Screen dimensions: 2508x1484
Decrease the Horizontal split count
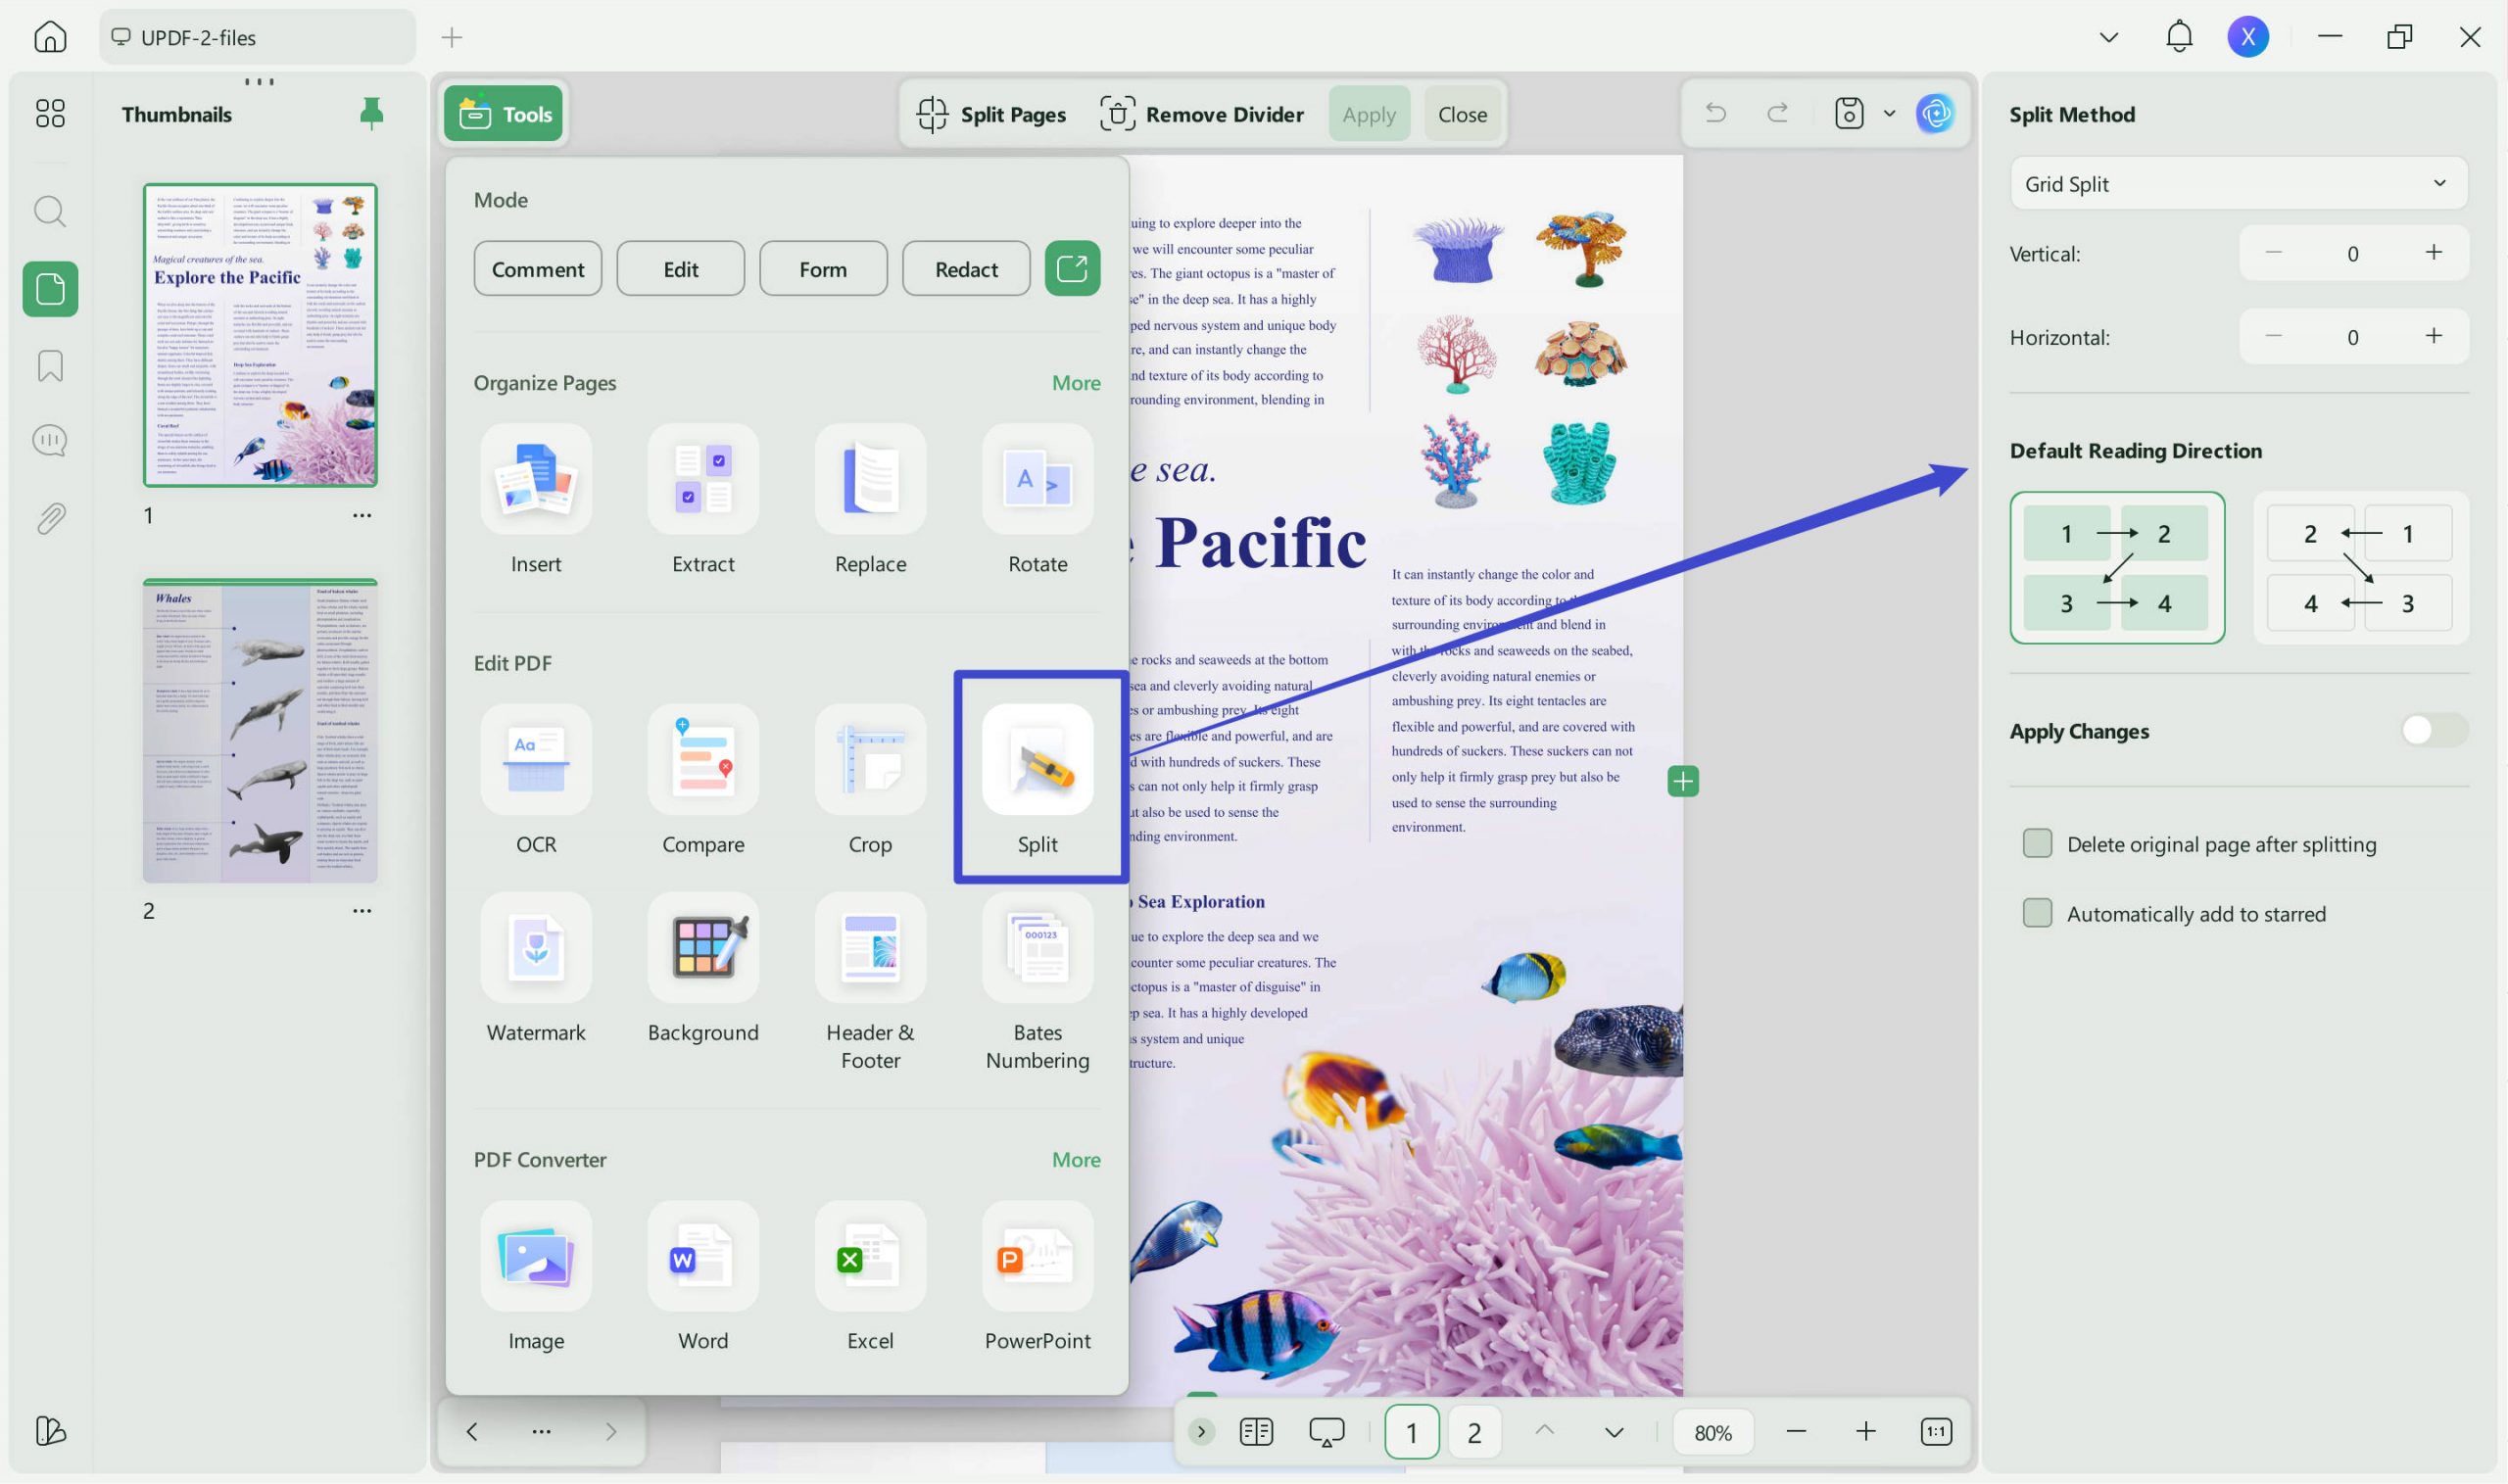2273,336
